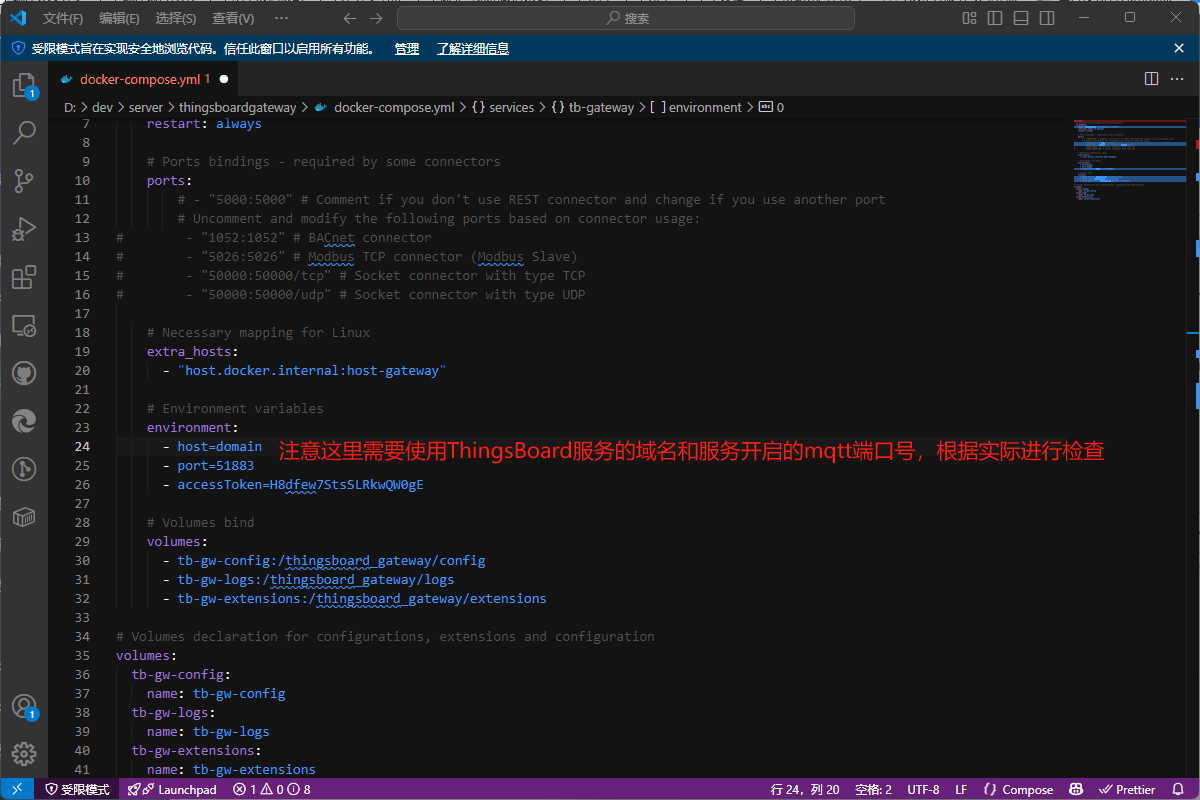Image resolution: width=1200 pixels, height=800 pixels.
Task: Open the Extensions view
Action: [24, 277]
